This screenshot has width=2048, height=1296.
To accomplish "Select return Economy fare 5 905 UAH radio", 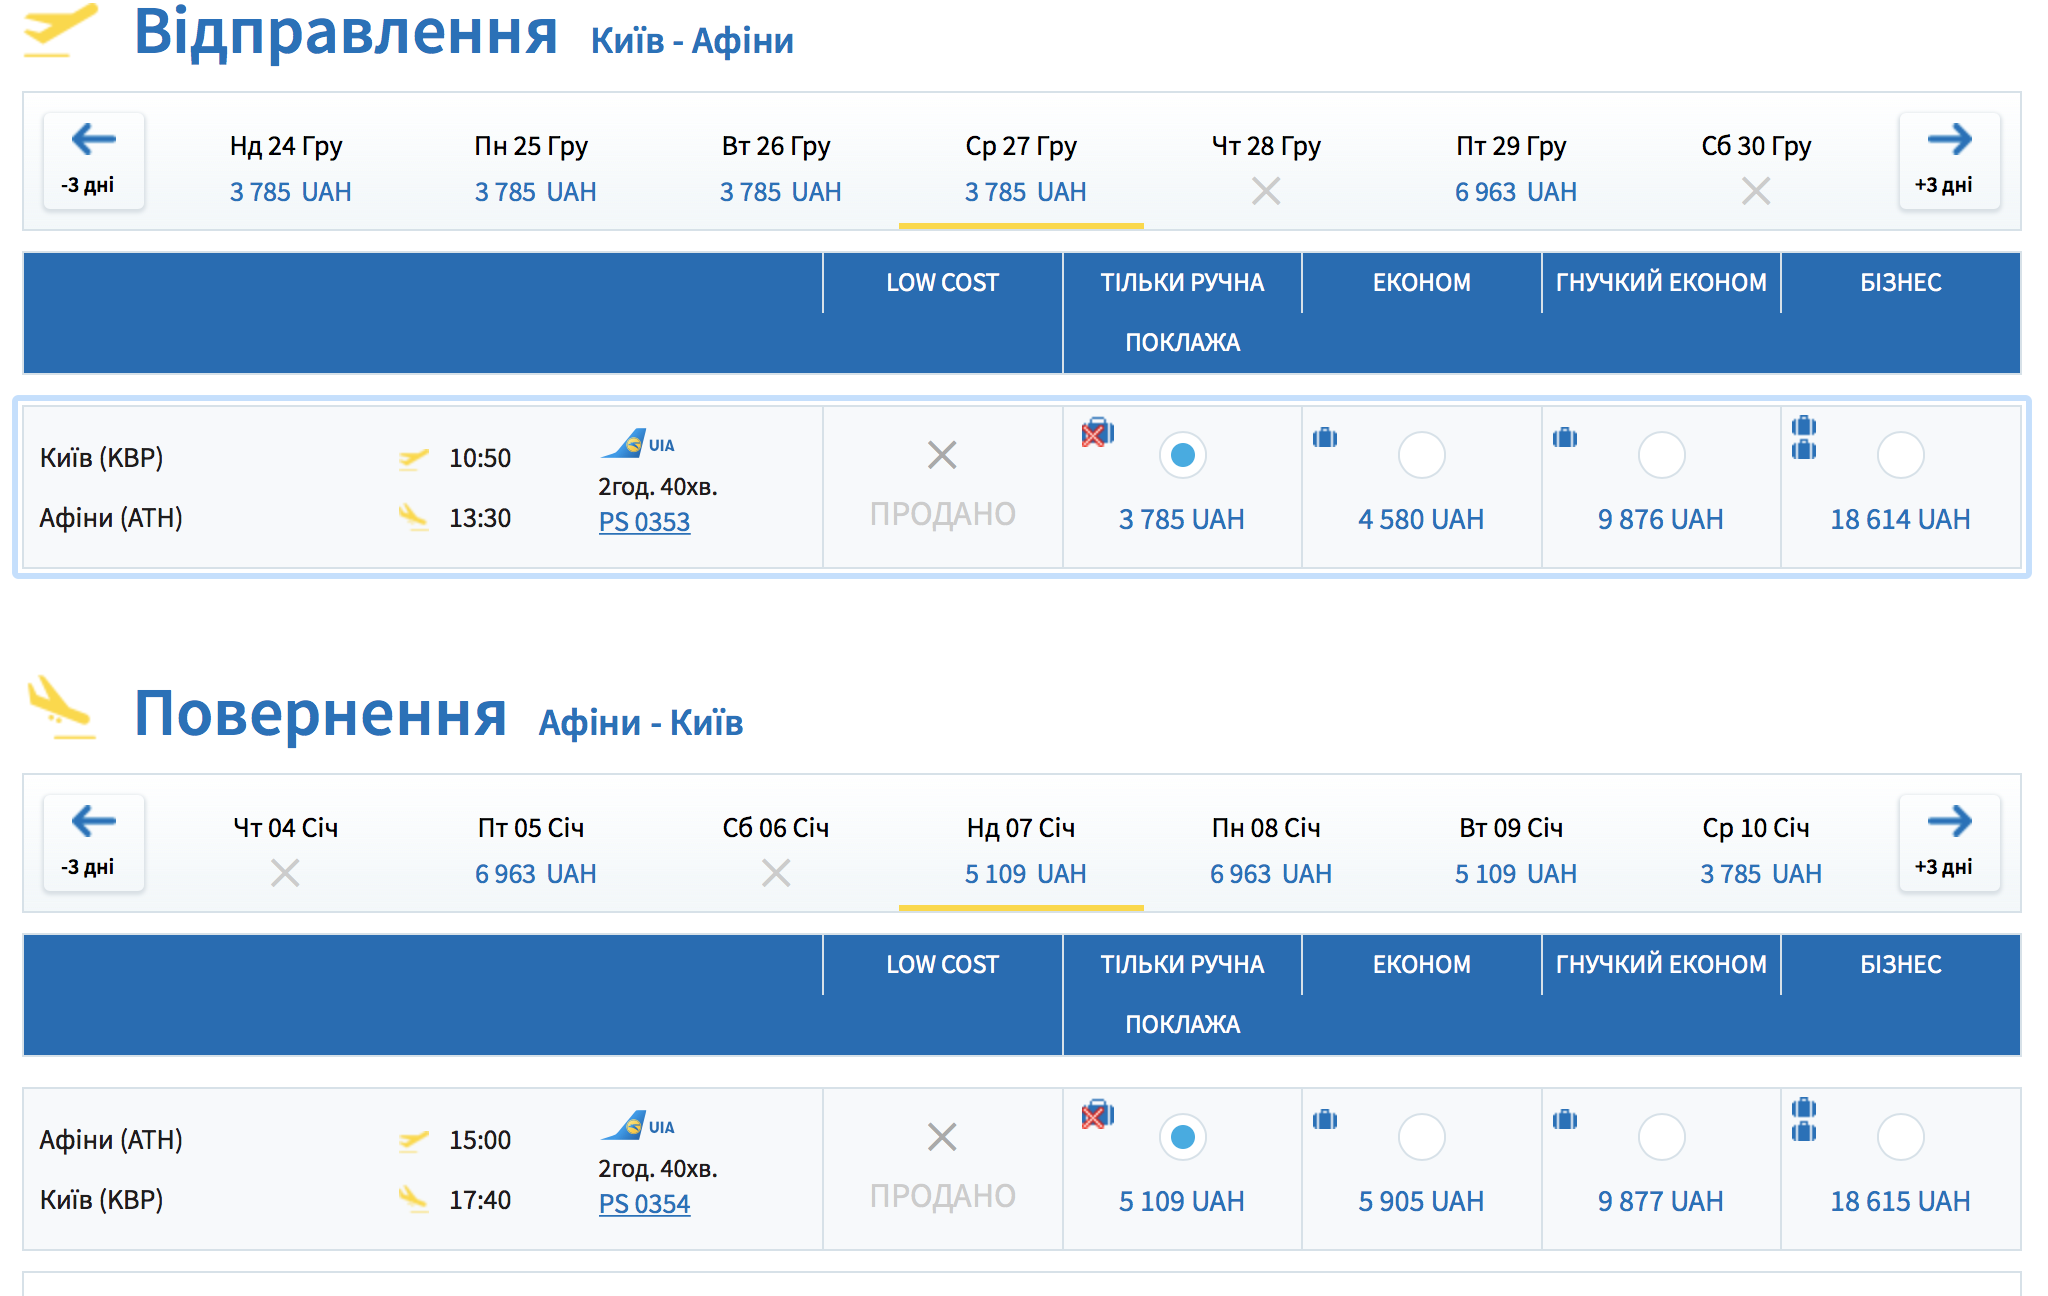I will click(x=1421, y=1137).
